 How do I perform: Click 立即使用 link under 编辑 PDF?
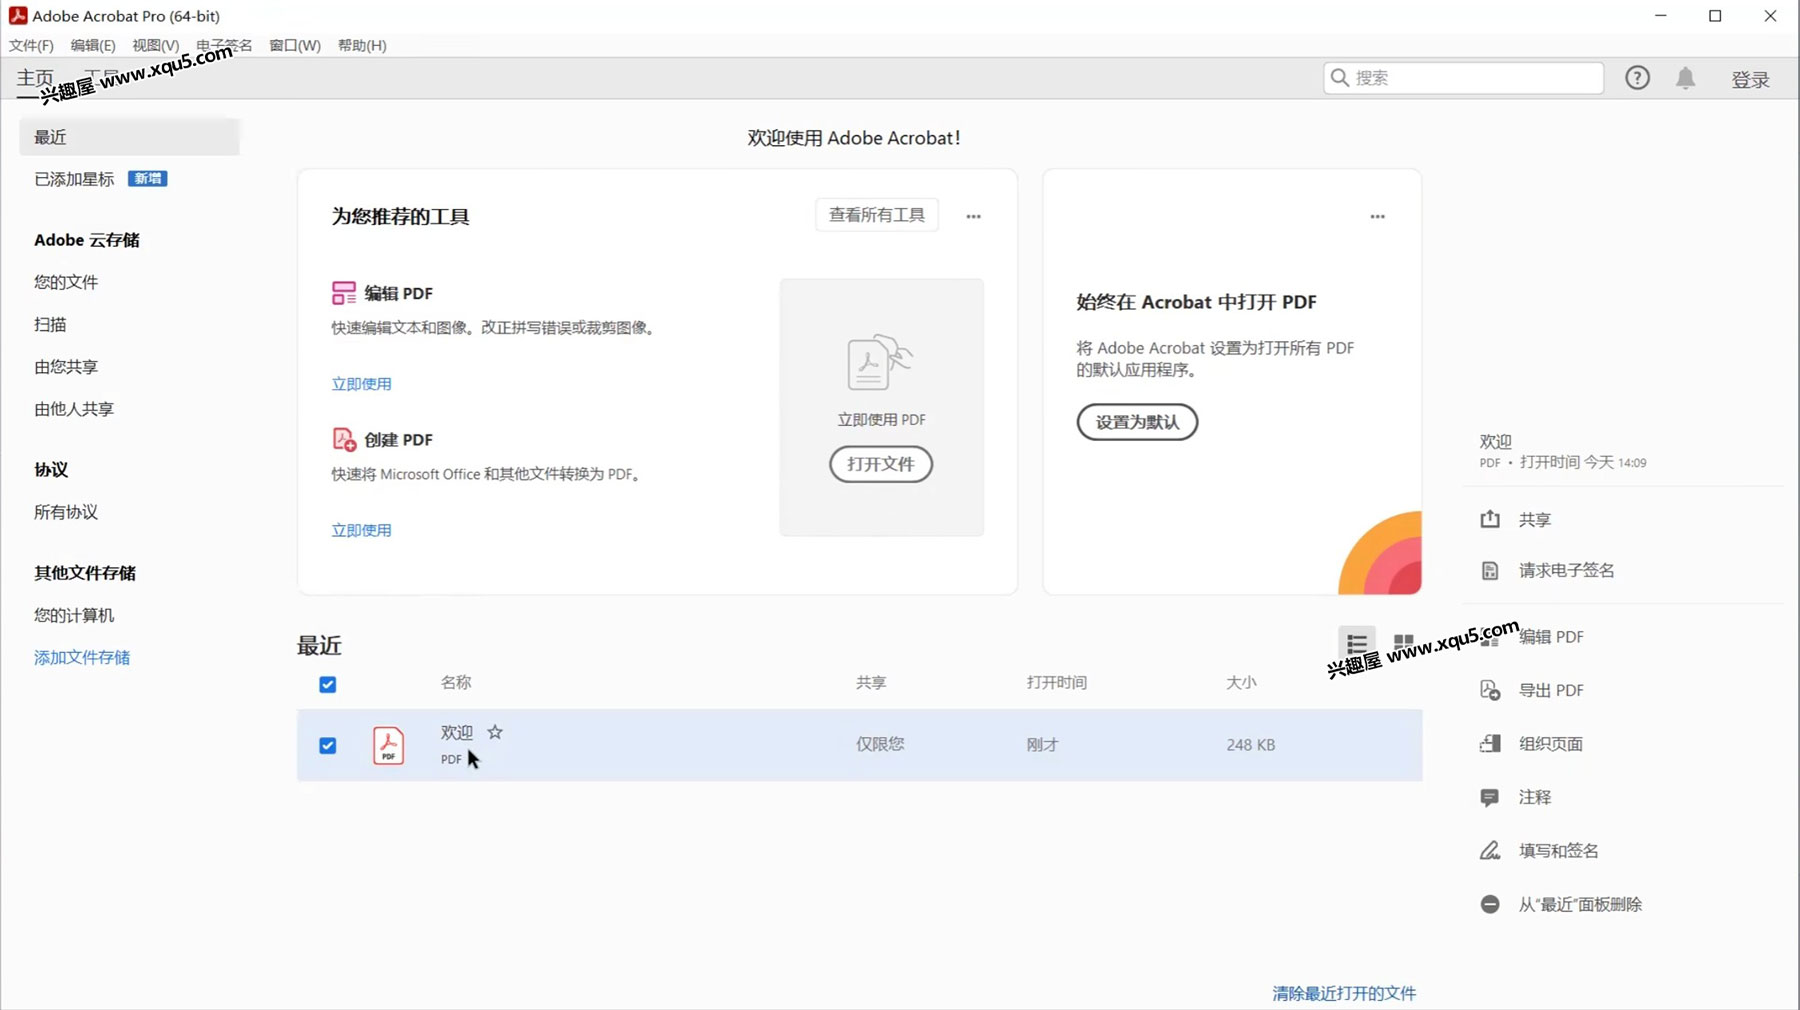[362, 384]
